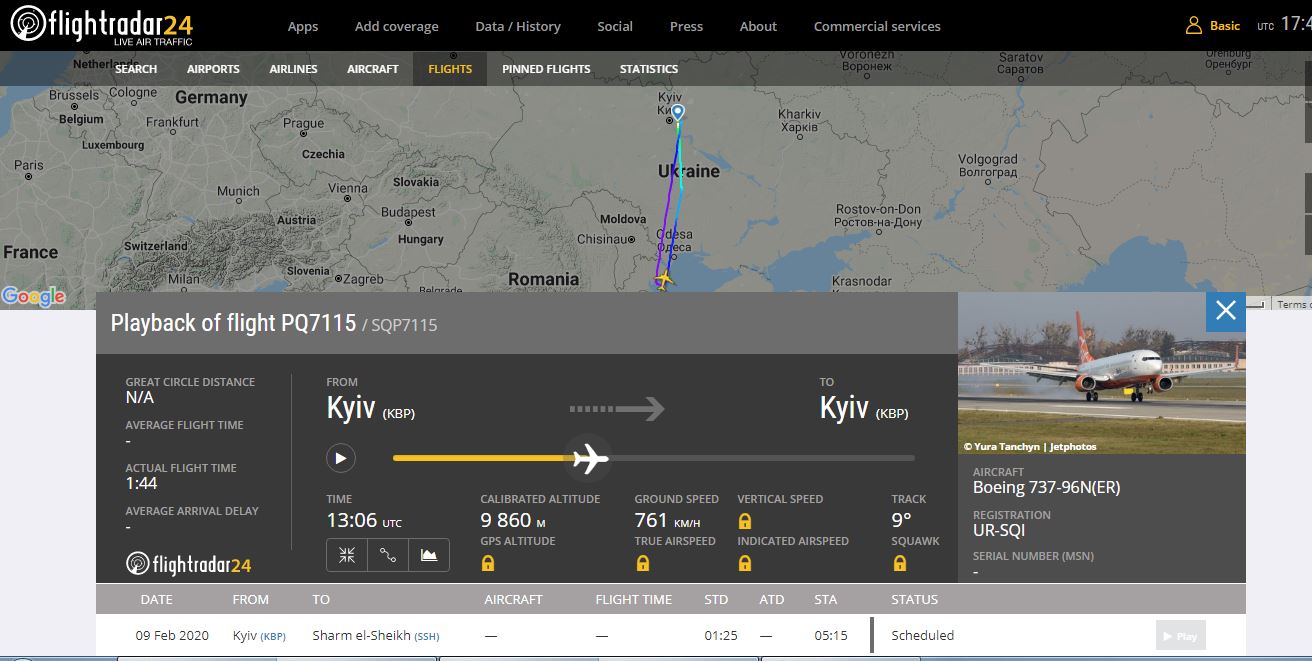Image resolution: width=1312 pixels, height=661 pixels.
Task: Click the GPS Altitude lock icon
Action: pos(488,563)
